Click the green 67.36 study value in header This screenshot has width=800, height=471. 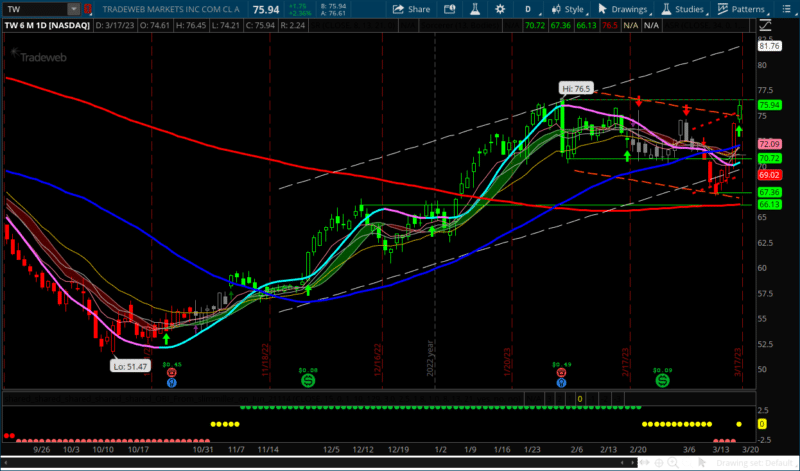coord(560,25)
